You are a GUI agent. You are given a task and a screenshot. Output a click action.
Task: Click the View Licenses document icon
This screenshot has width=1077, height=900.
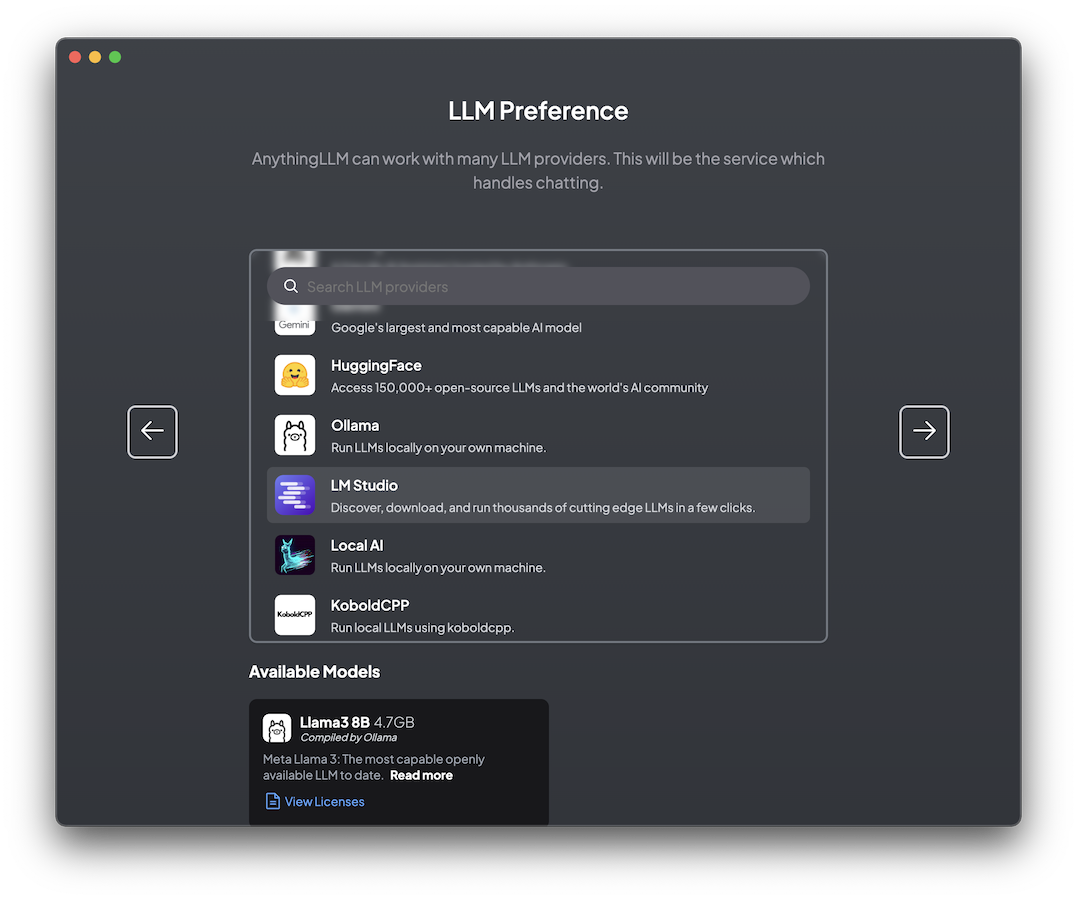[272, 801]
